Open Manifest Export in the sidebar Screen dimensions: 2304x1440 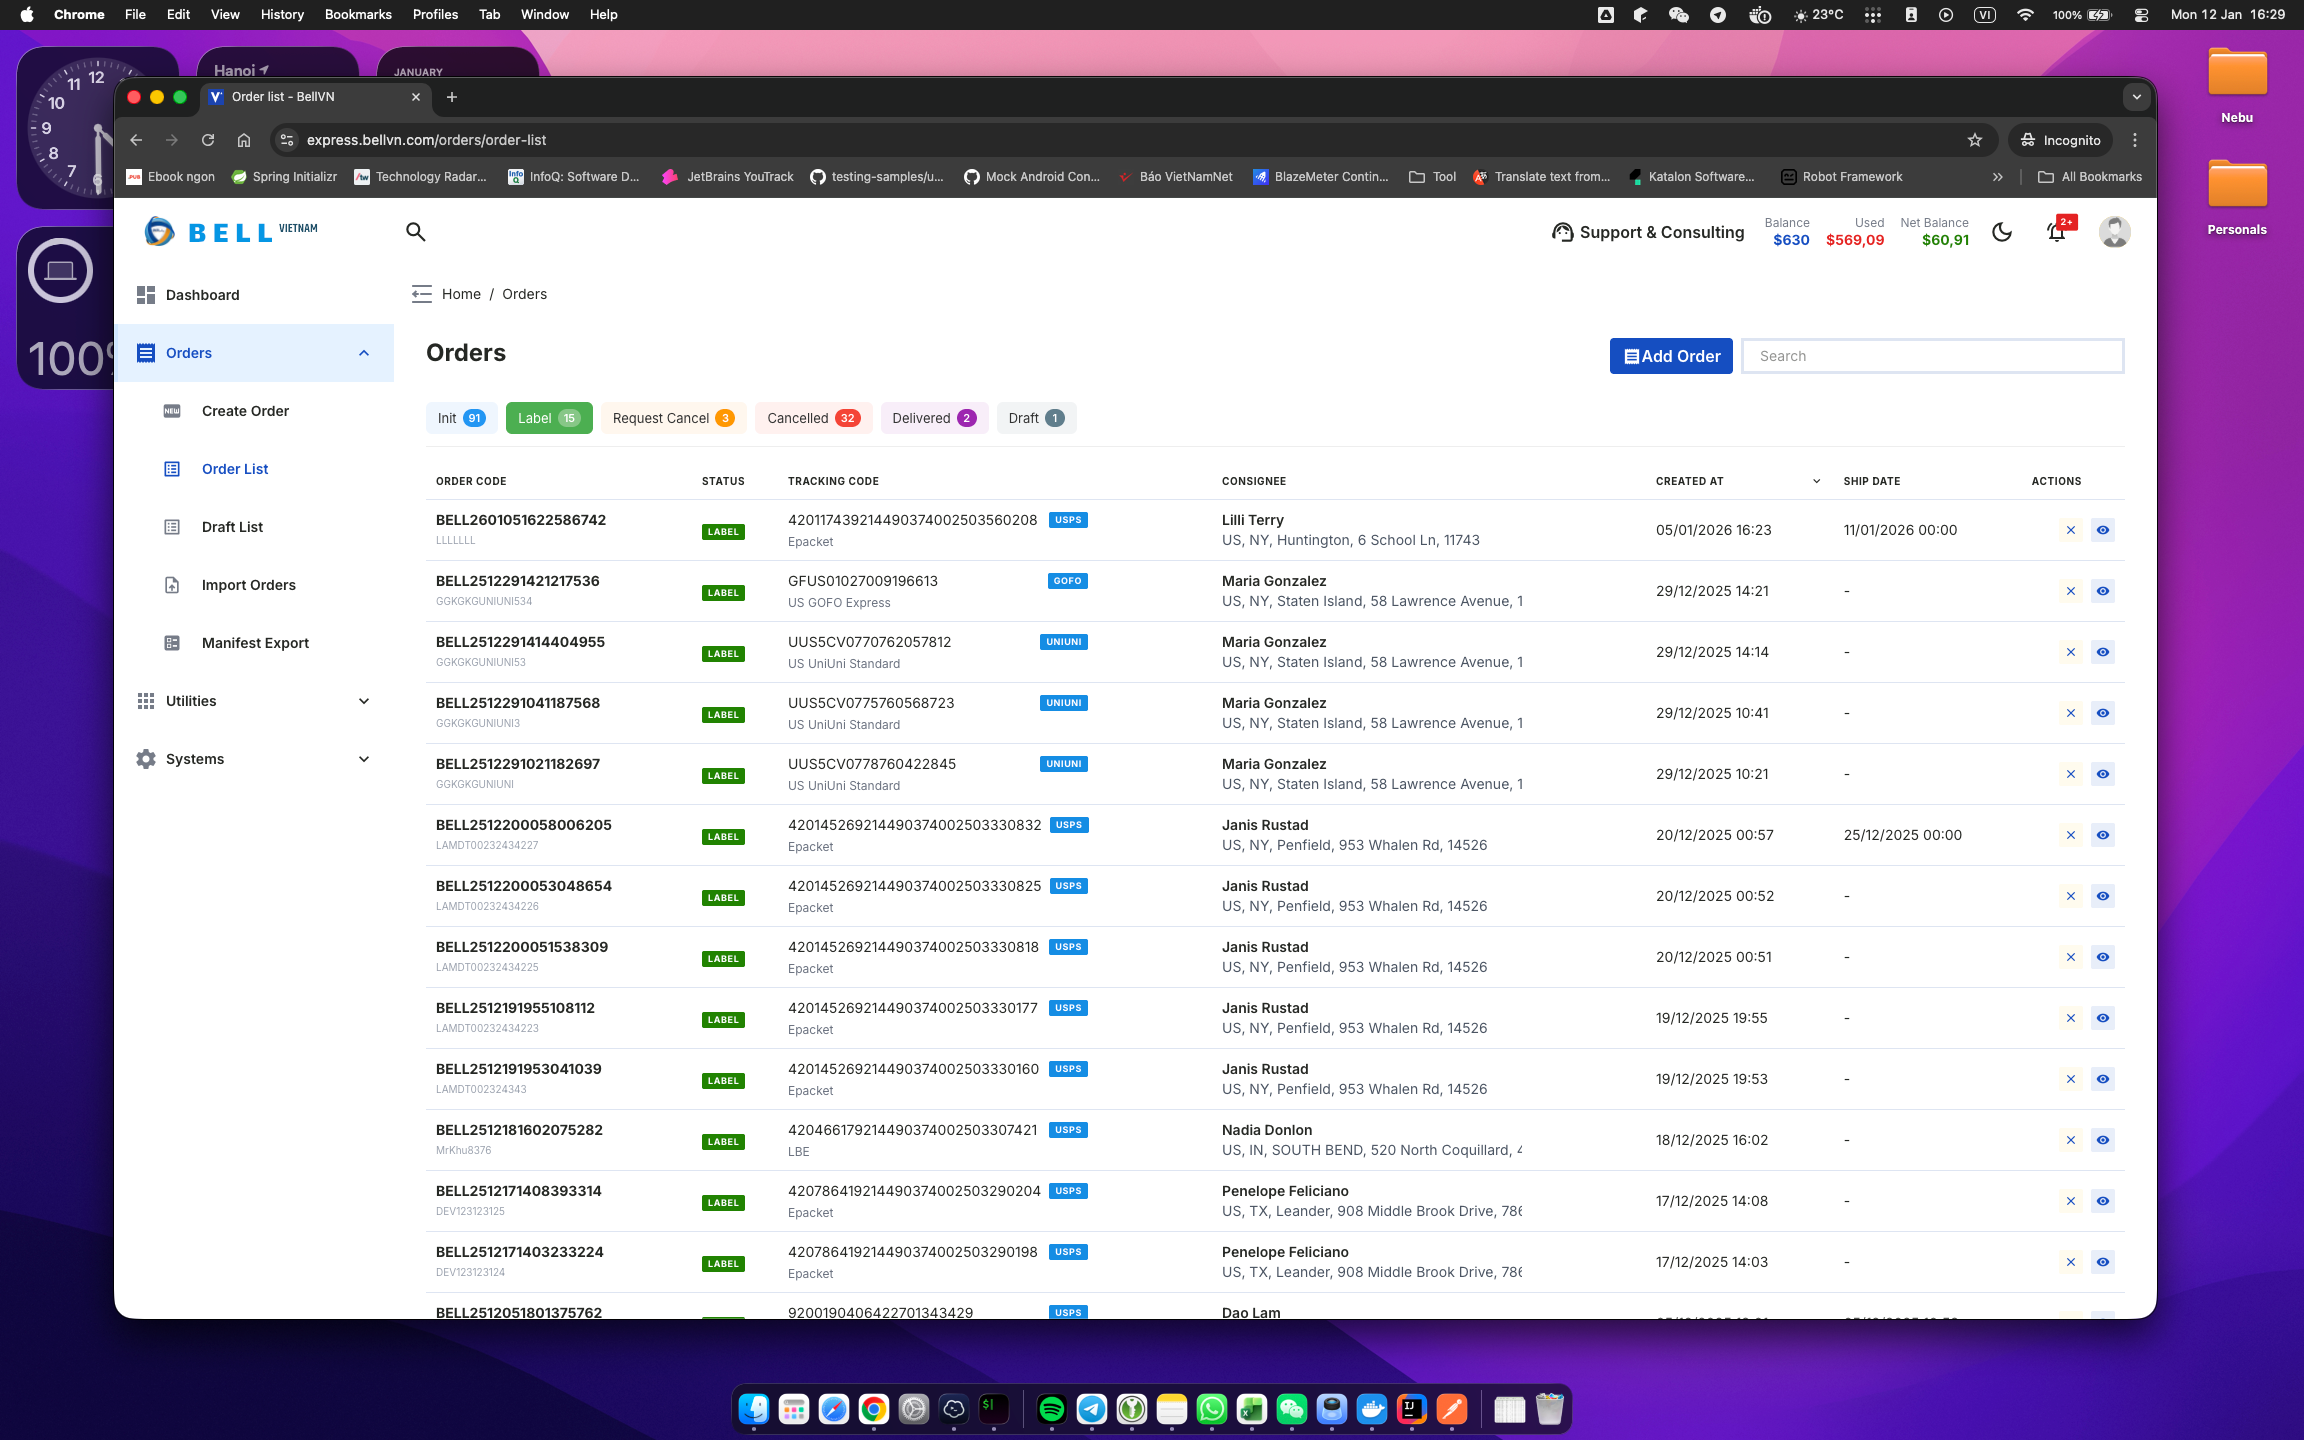255,643
